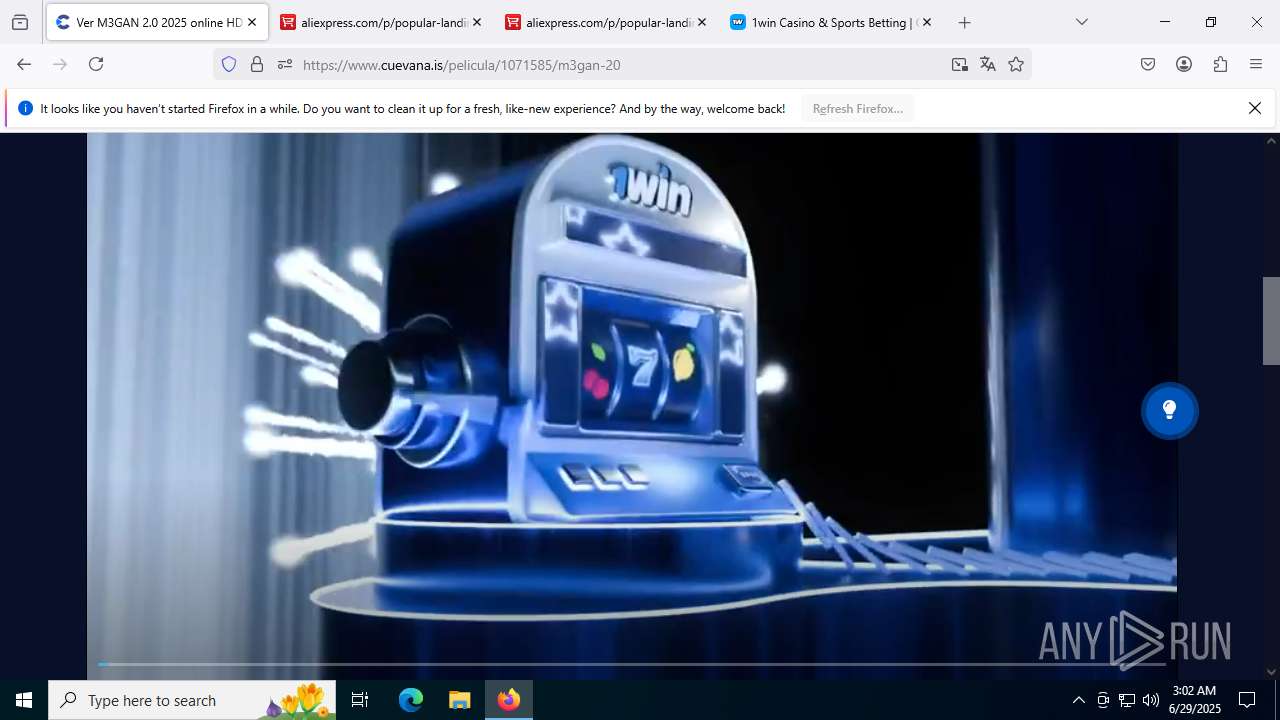Open a new browser tab
Image resolution: width=1280 pixels, height=720 pixels.
click(964, 22)
